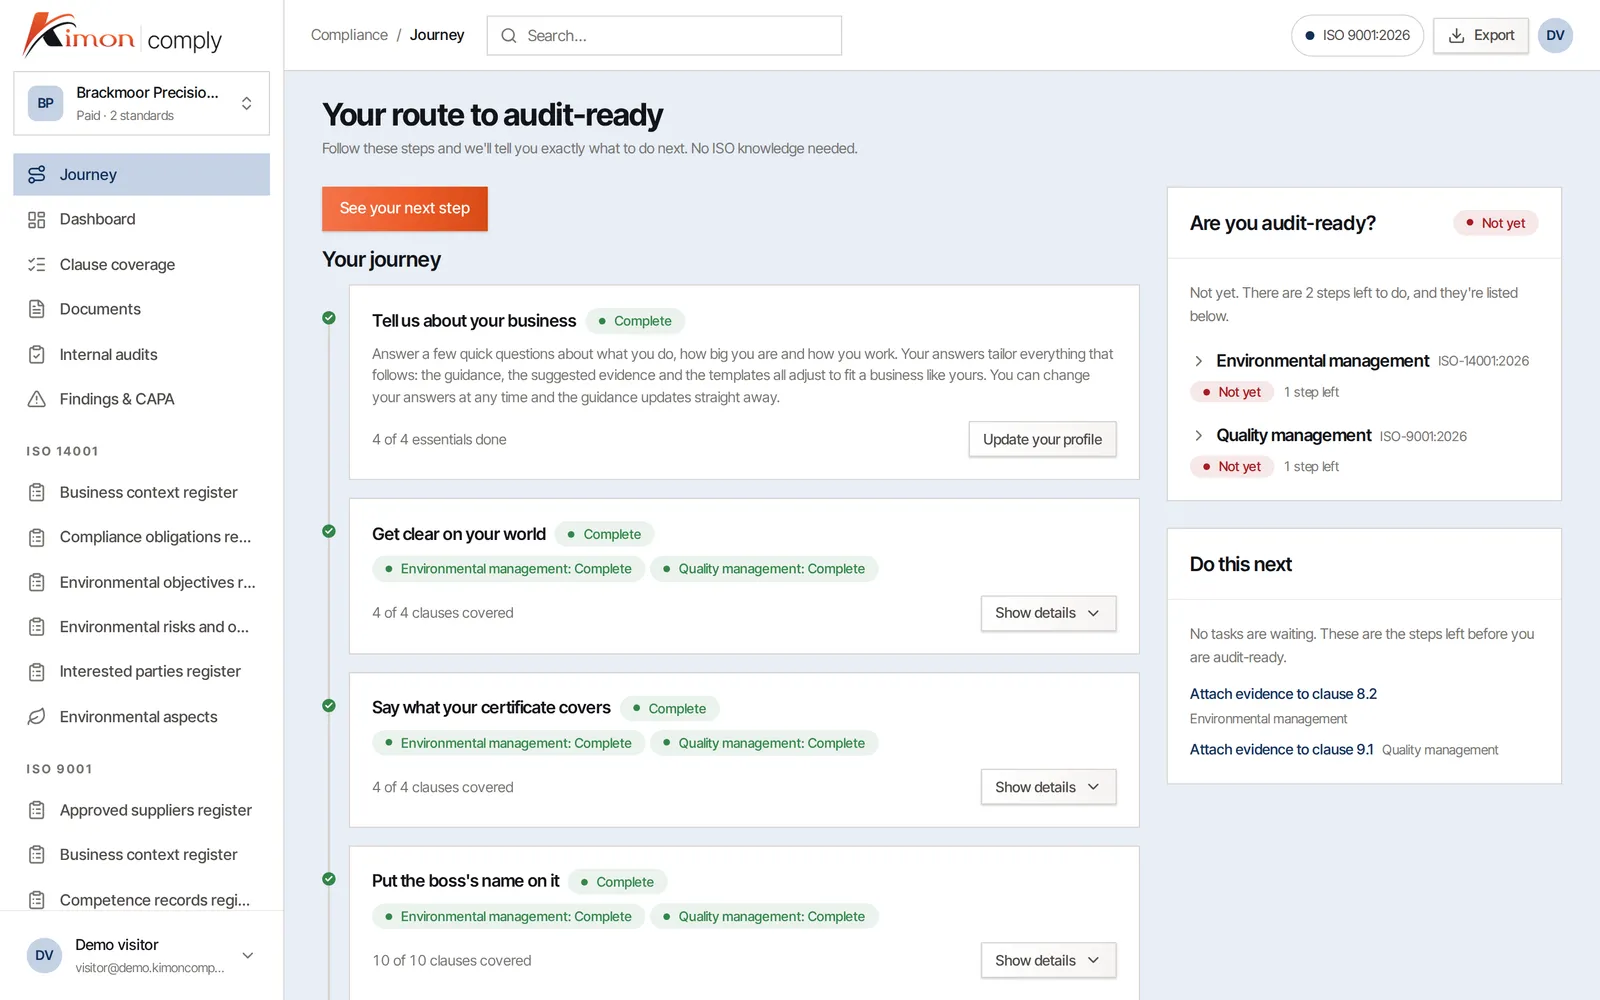This screenshot has width=1600, height=1000.
Task: Click '4 of 4 essentials done' text
Action: [439, 439]
